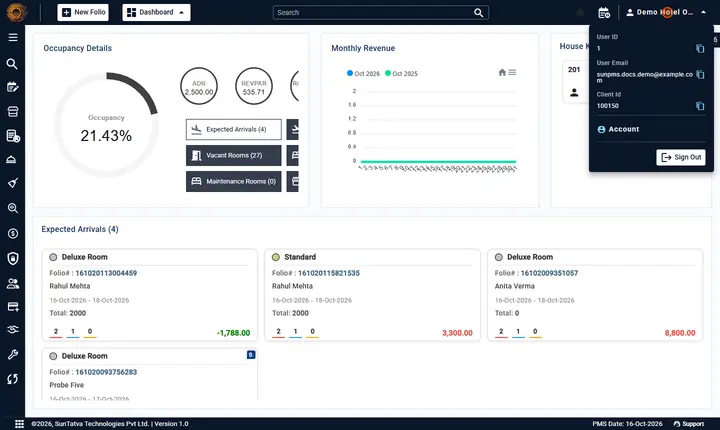This screenshot has width=720, height=430.
Task: Open the Dashboard dropdown
Action: click(156, 12)
